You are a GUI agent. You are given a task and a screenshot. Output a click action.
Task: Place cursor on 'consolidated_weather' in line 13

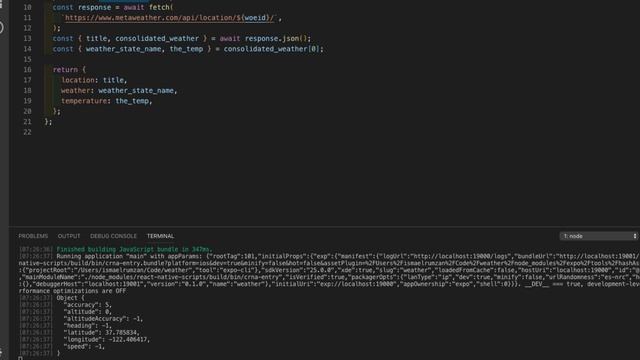(x=157, y=38)
